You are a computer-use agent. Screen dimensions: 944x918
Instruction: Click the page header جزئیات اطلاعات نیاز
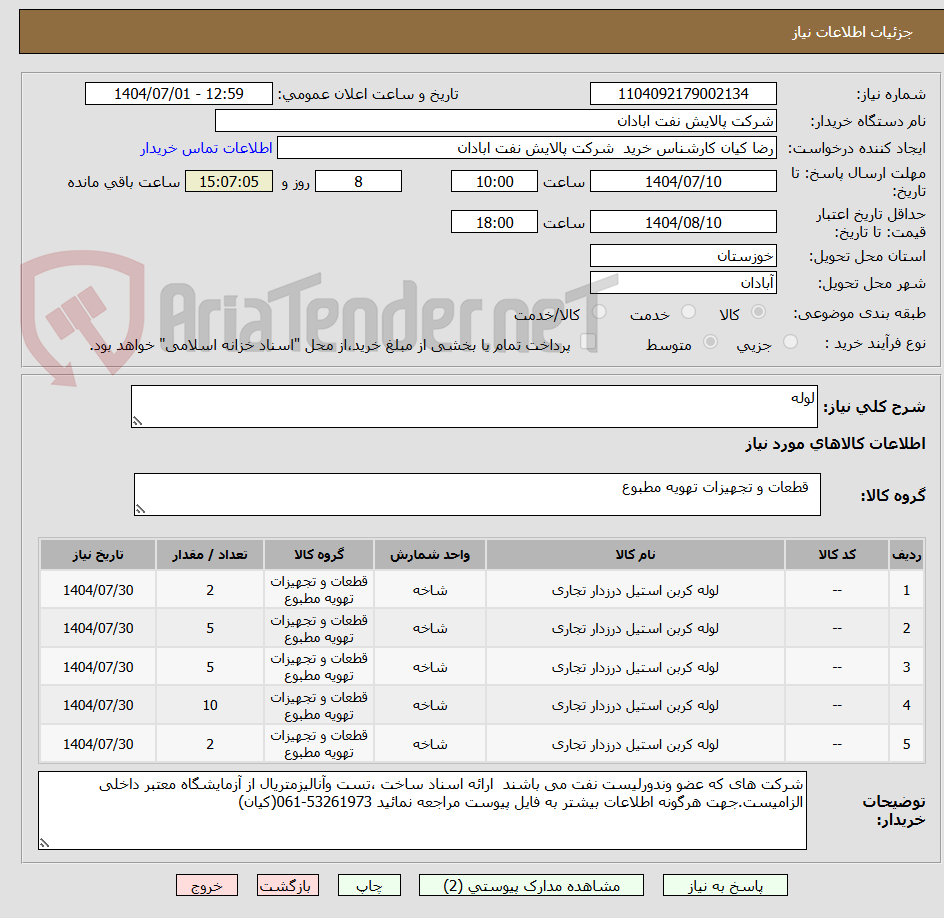point(852,32)
